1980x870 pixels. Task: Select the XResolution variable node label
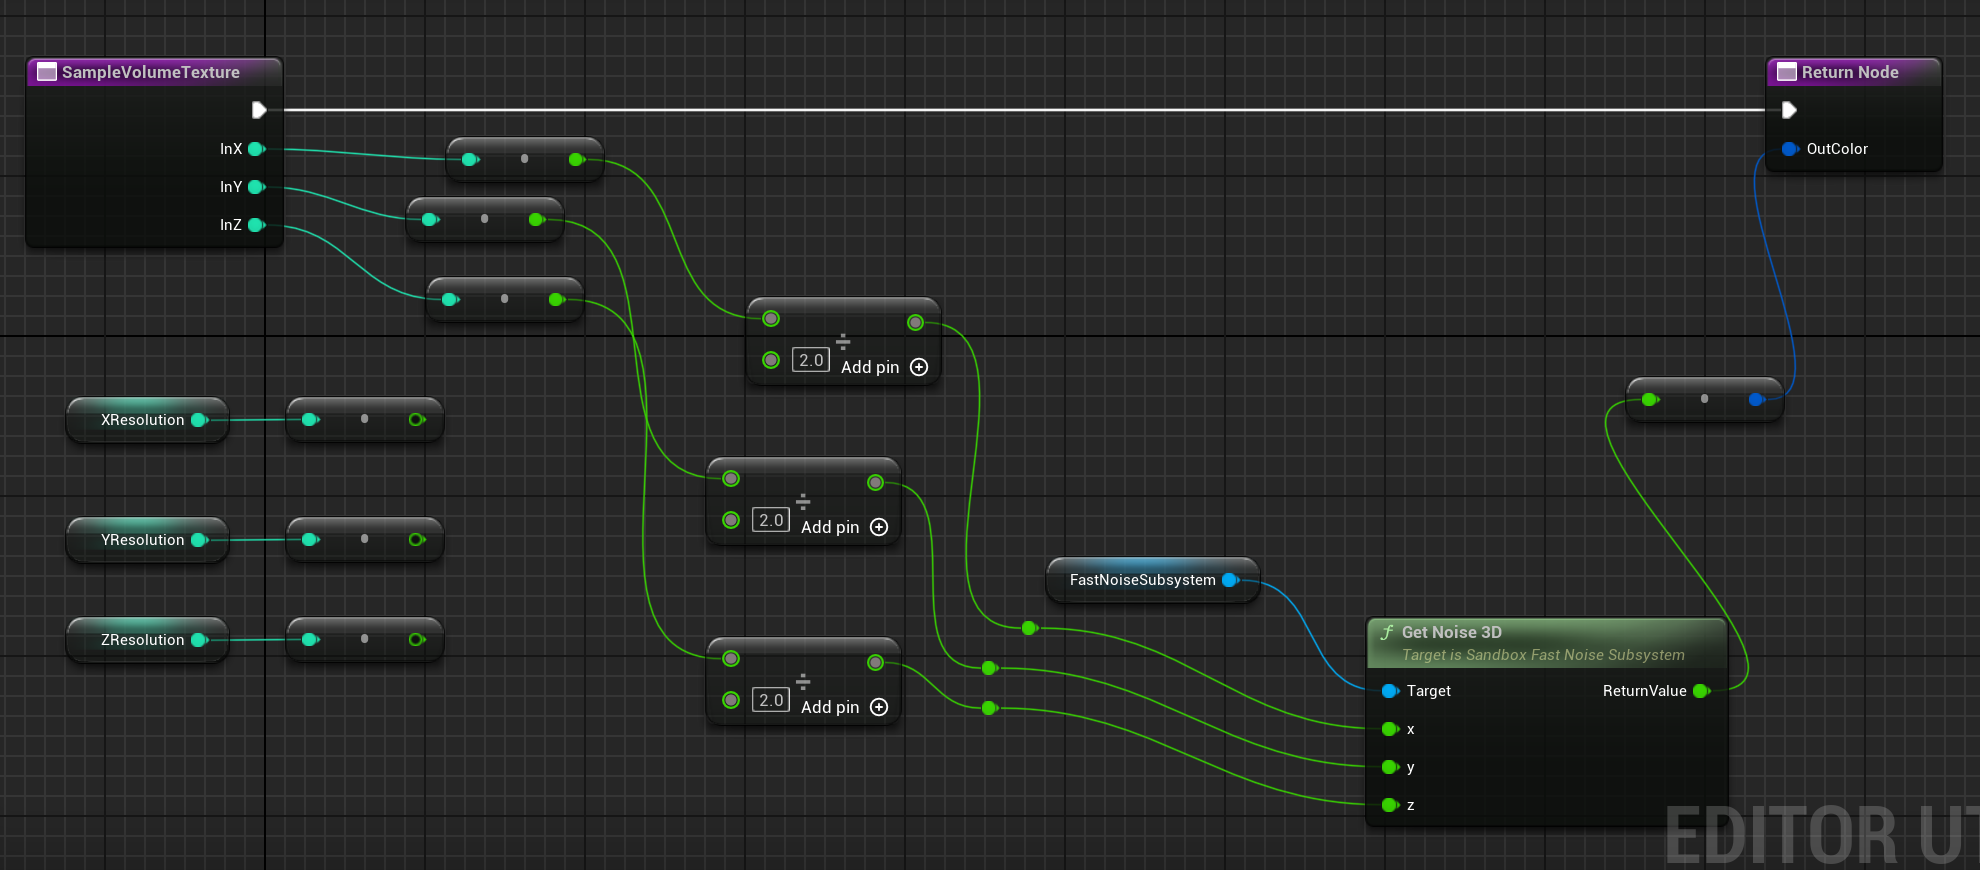143,420
